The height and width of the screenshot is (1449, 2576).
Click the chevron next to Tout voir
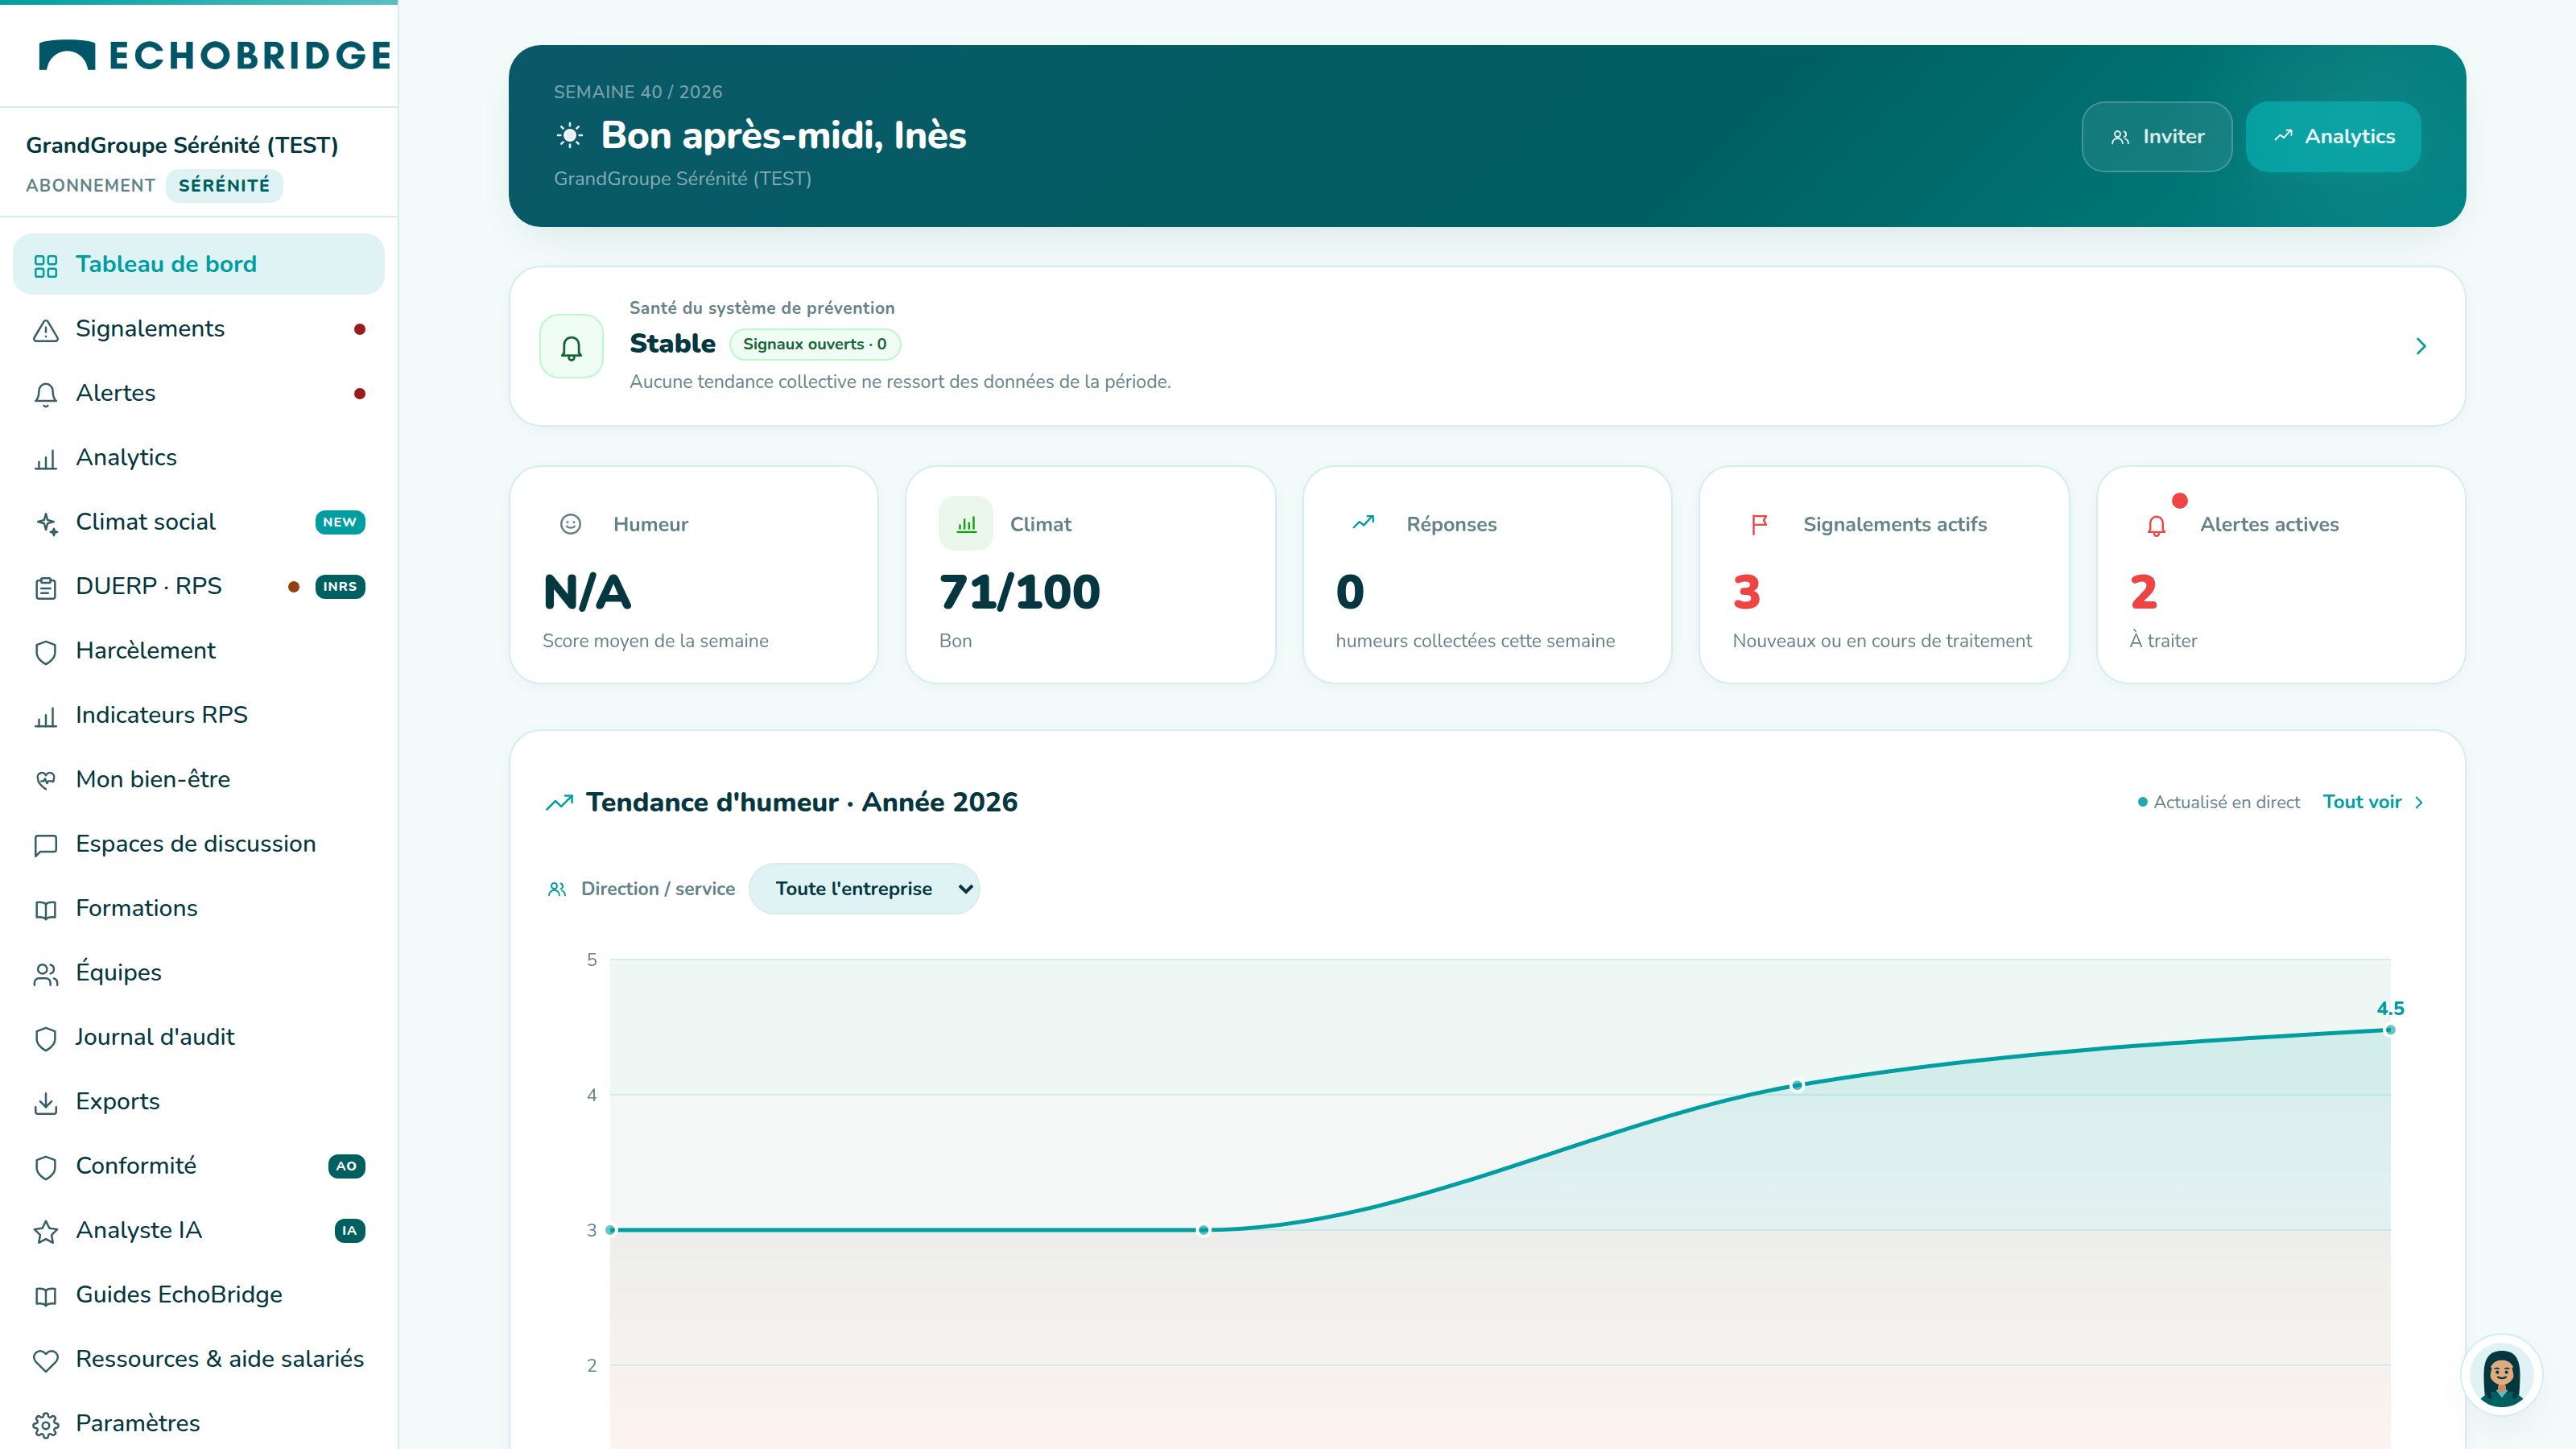2419,802
